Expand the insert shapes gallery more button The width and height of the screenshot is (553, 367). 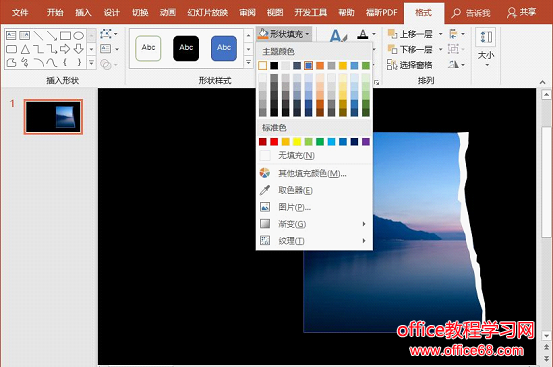(x=92, y=63)
